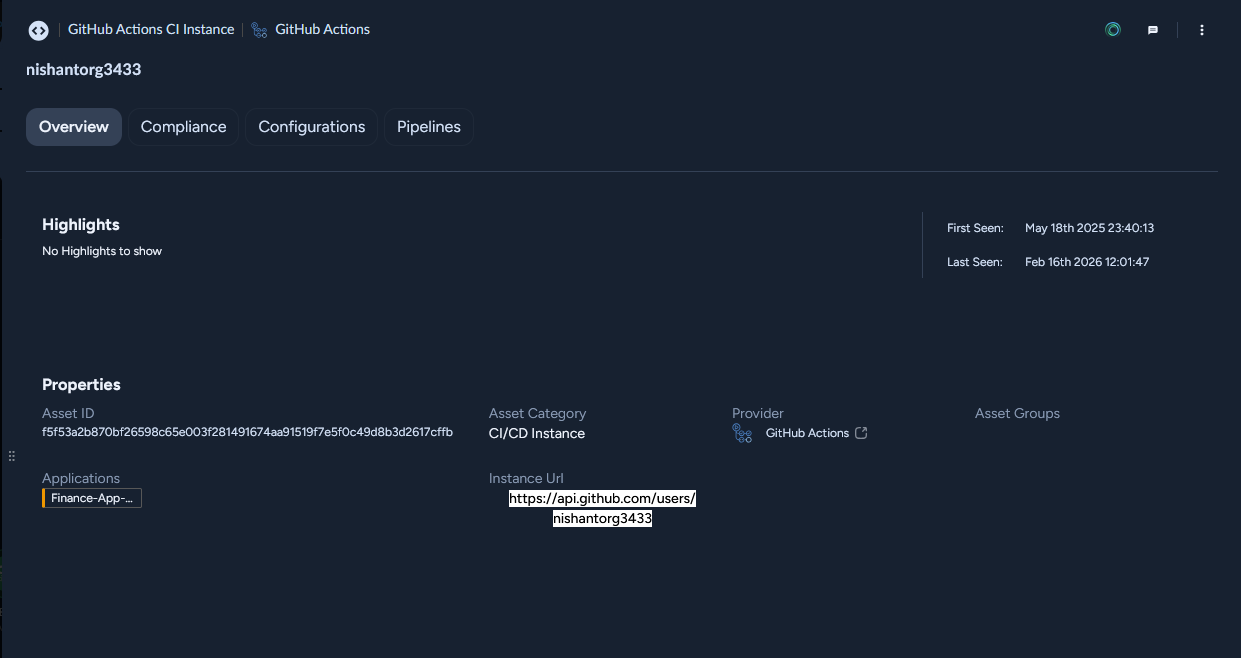Switch to the Compliance tab
The height and width of the screenshot is (658, 1241).
(183, 127)
